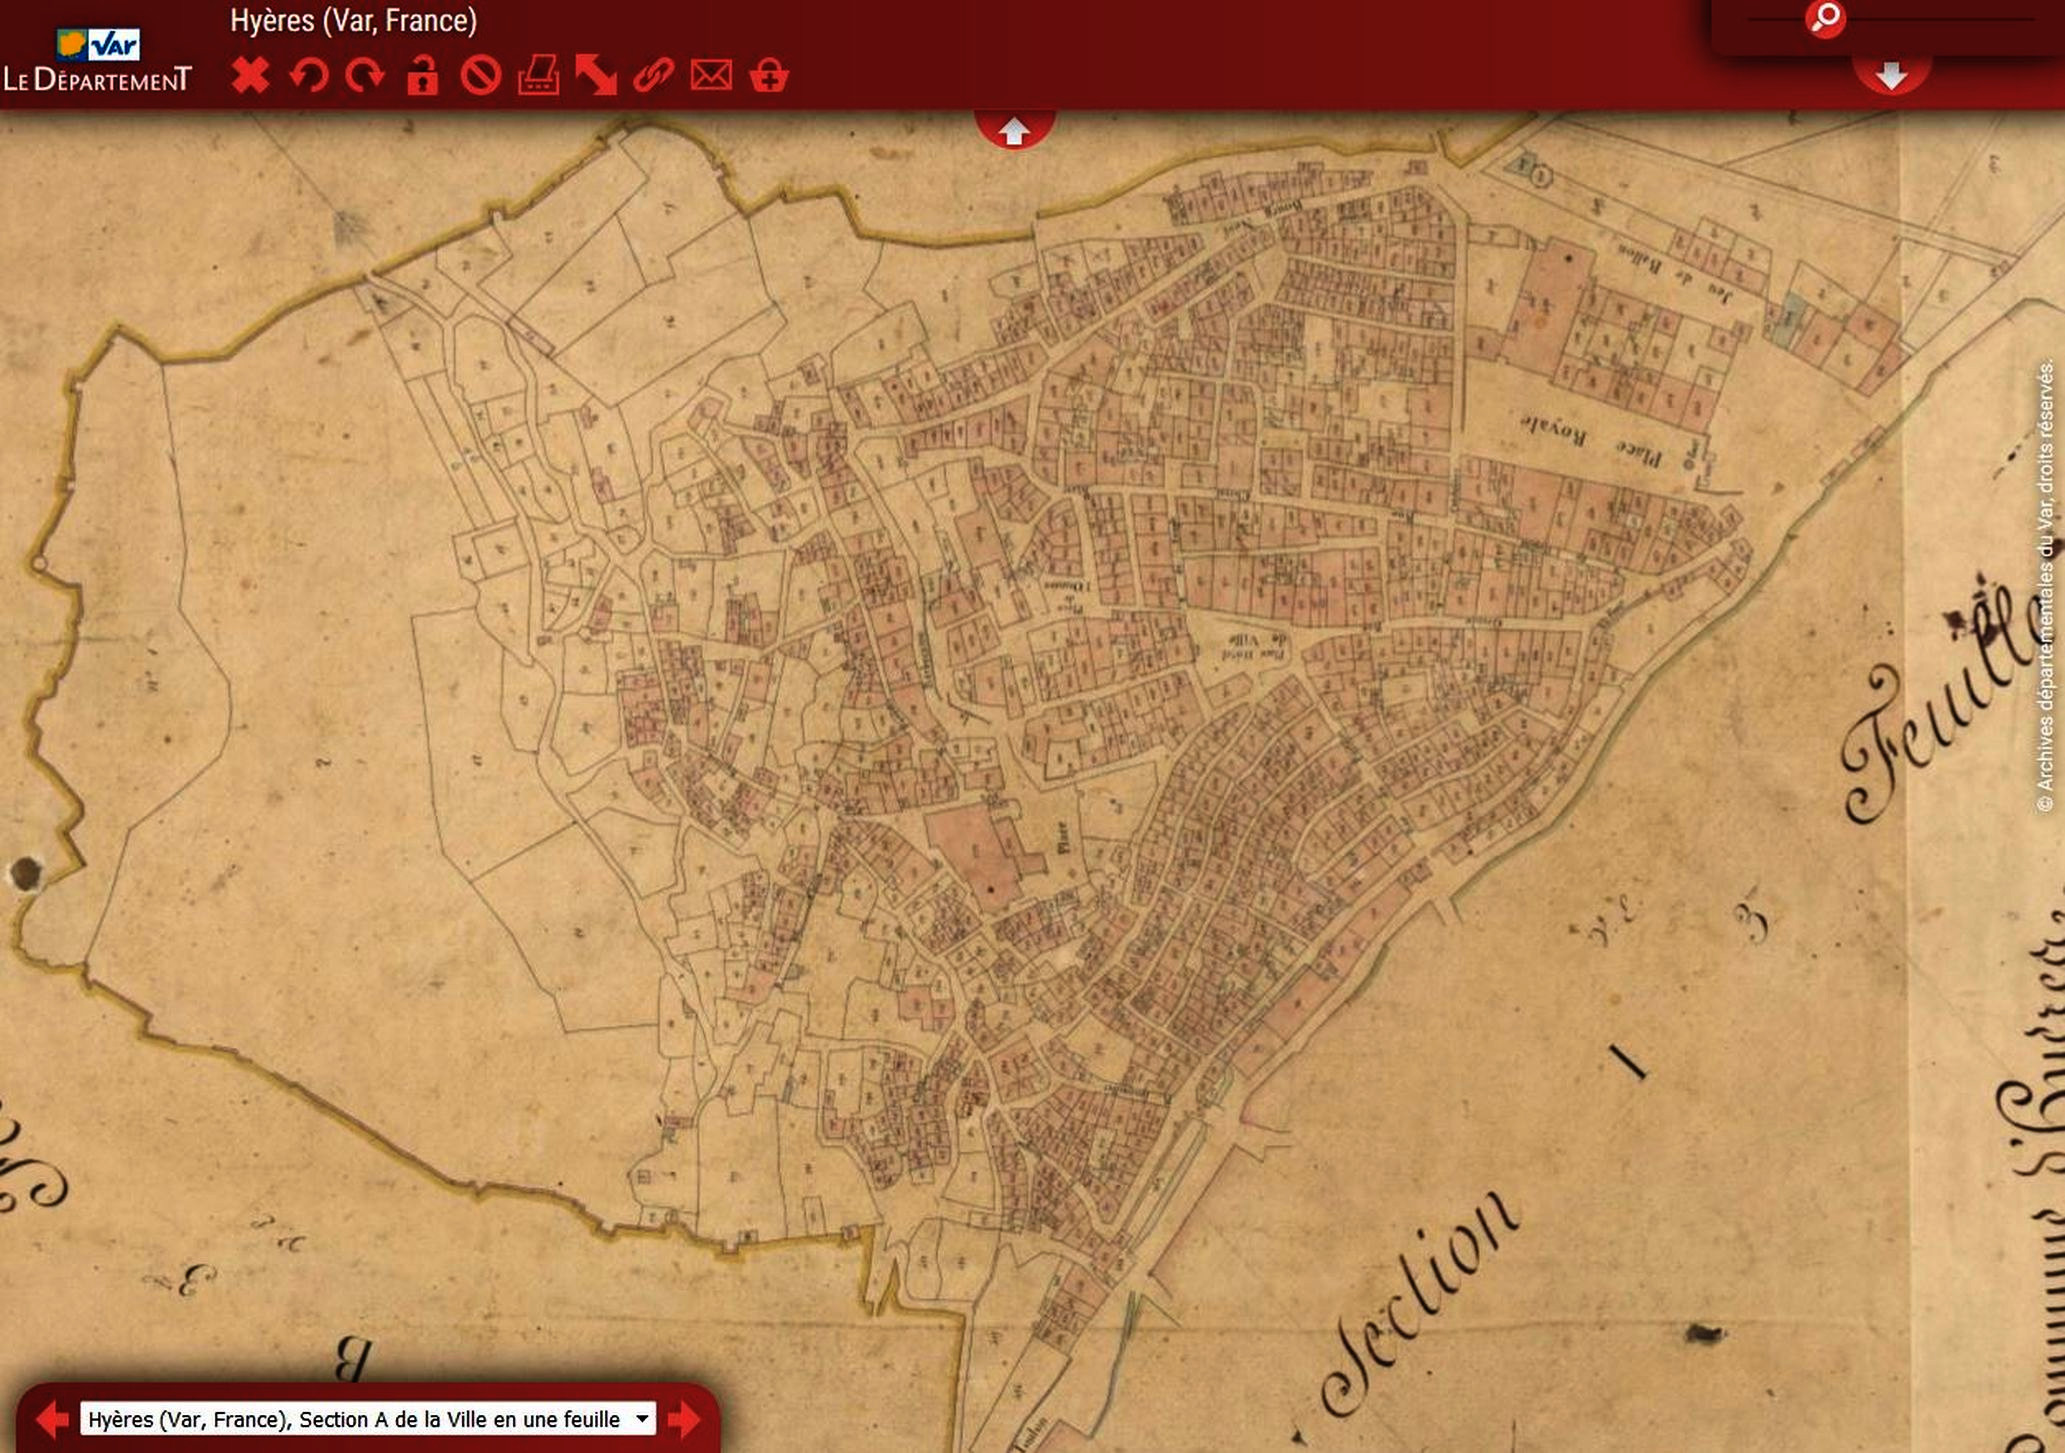Click the prohibition icon in the toolbar
The image size is (2065, 1453).
[x=482, y=75]
